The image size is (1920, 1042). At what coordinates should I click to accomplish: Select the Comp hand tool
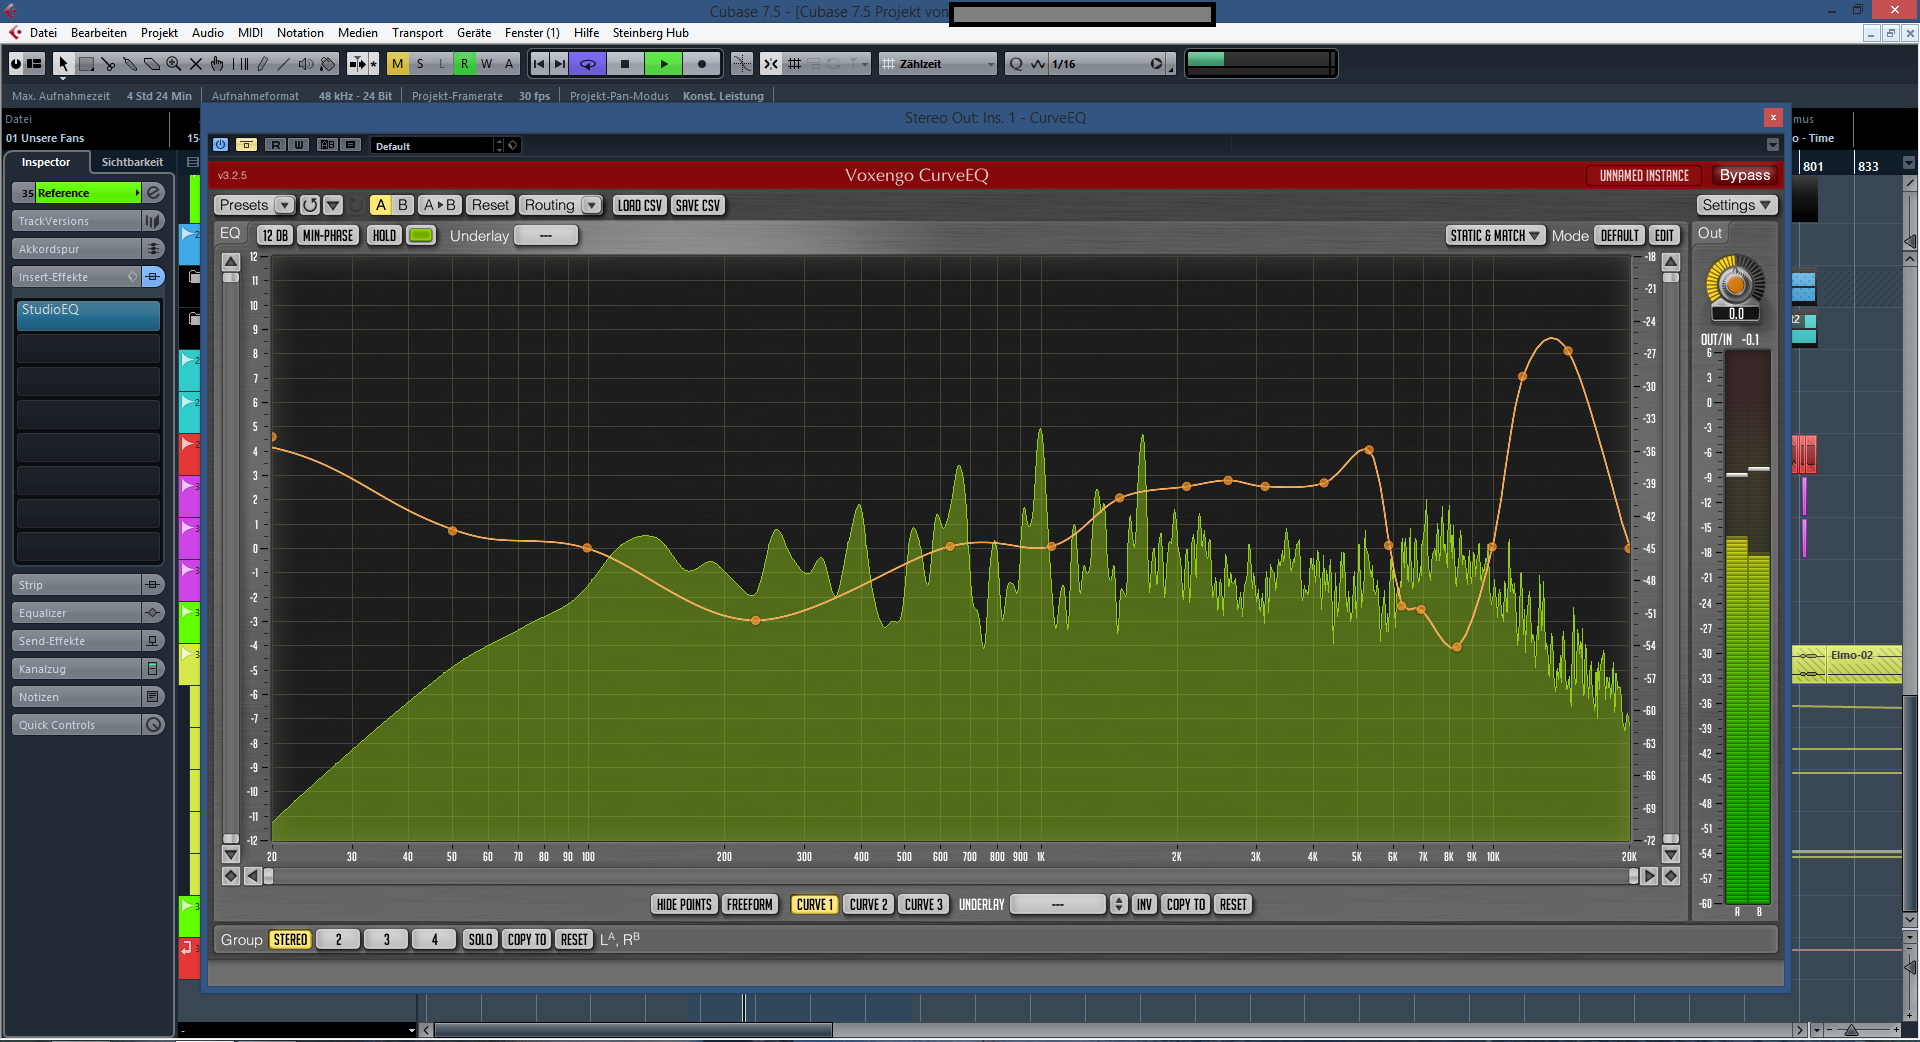(x=218, y=64)
